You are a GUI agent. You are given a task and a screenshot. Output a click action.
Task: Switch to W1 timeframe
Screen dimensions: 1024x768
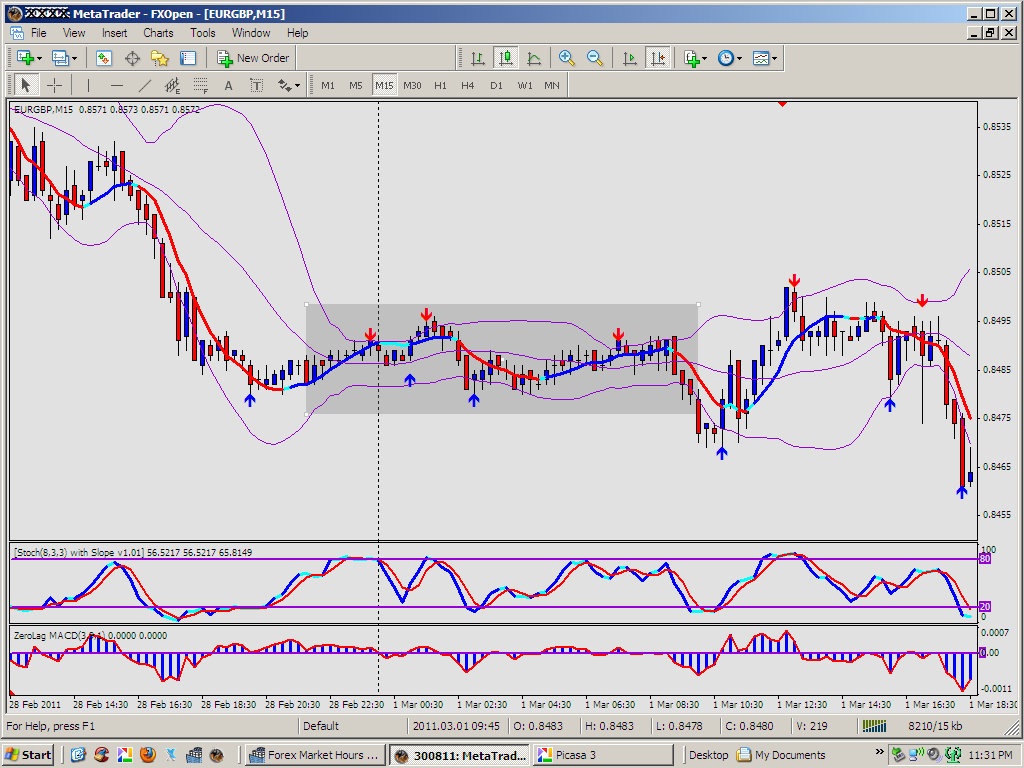pos(525,86)
